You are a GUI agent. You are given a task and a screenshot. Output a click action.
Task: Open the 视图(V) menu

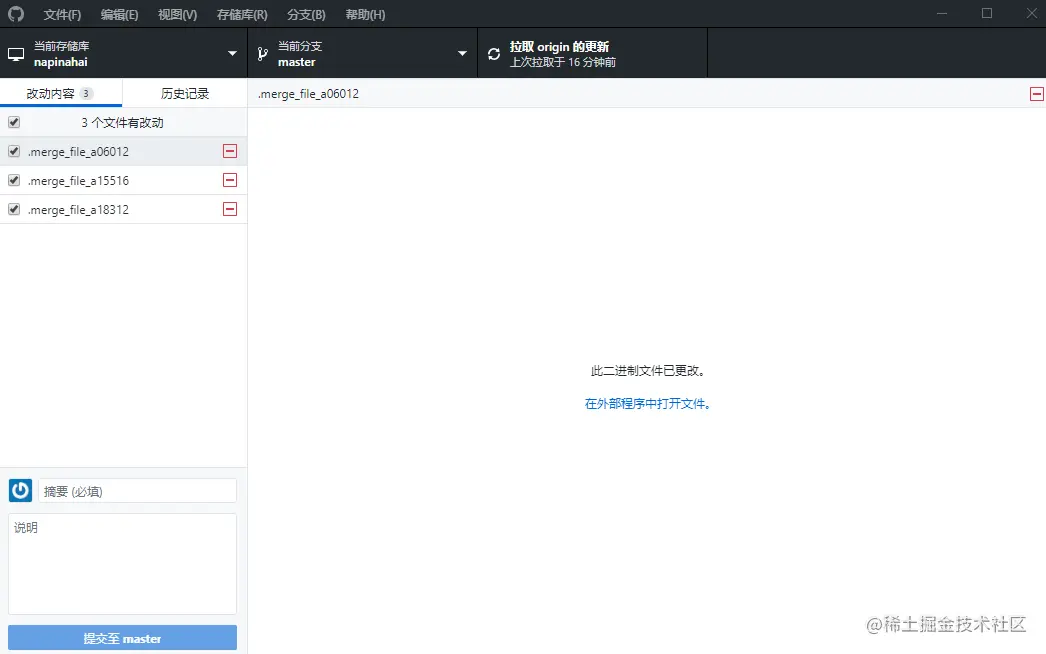(x=177, y=15)
